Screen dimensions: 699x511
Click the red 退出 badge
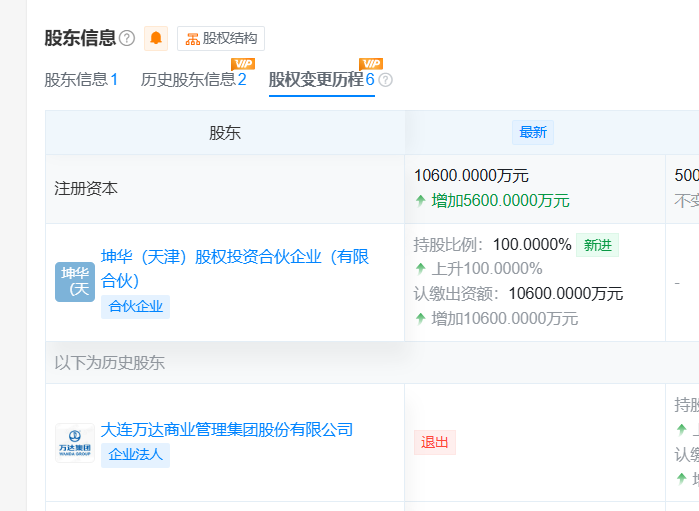coord(435,442)
